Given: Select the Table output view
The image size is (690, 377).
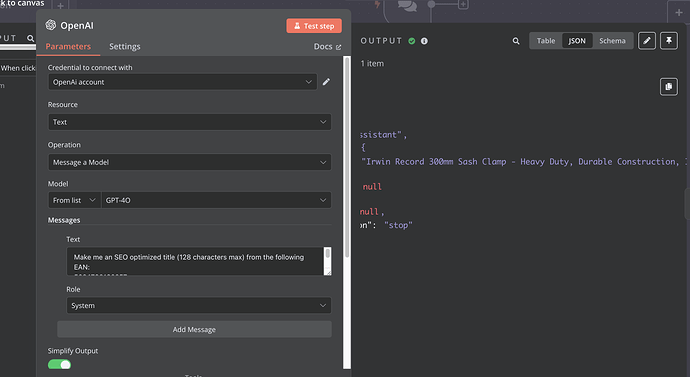Looking at the screenshot, I should [546, 41].
